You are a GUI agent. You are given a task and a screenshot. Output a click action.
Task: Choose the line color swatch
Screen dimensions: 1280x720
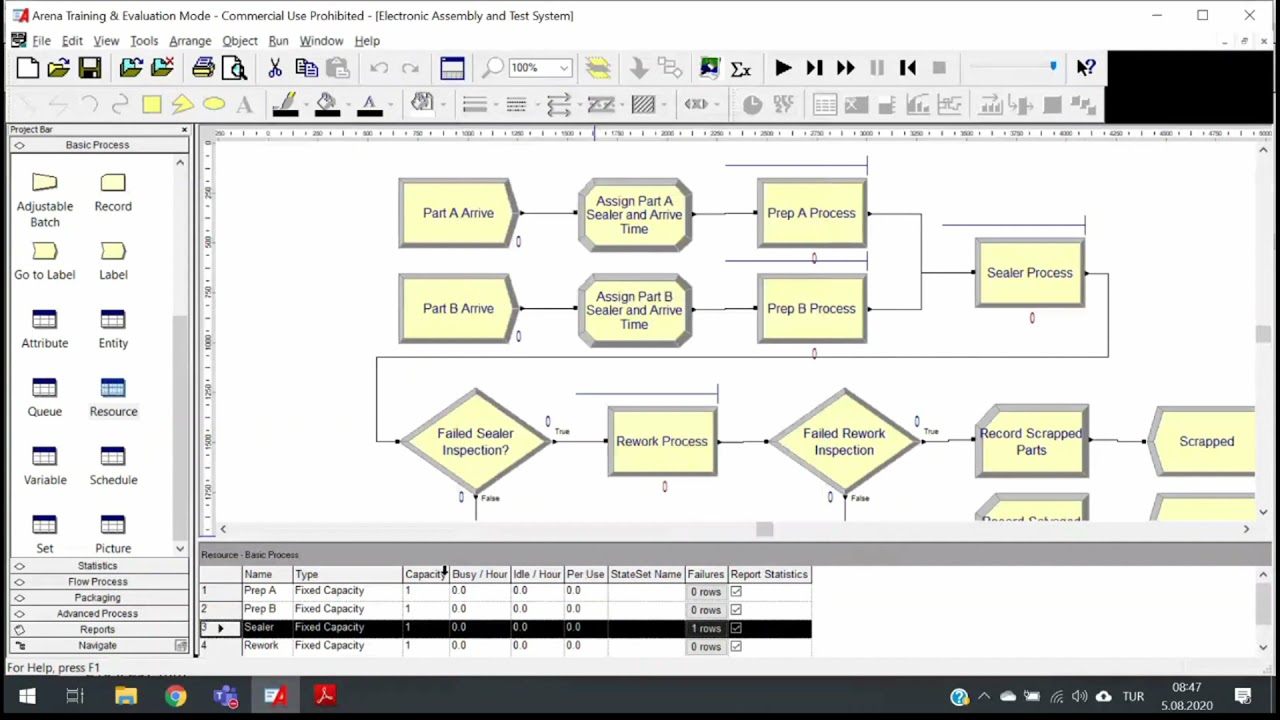pyautogui.click(x=286, y=104)
